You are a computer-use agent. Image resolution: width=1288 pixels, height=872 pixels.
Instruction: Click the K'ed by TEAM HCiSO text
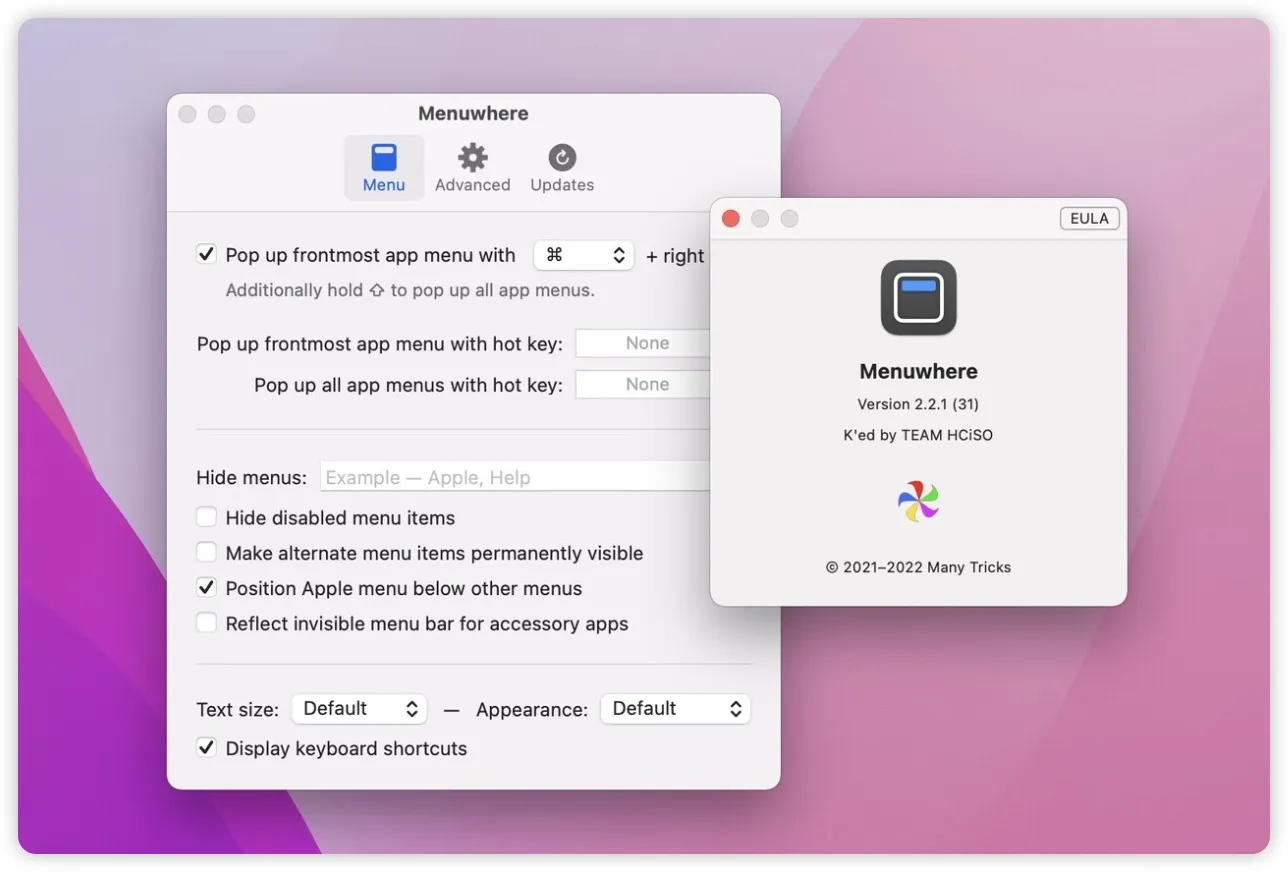tap(918, 435)
